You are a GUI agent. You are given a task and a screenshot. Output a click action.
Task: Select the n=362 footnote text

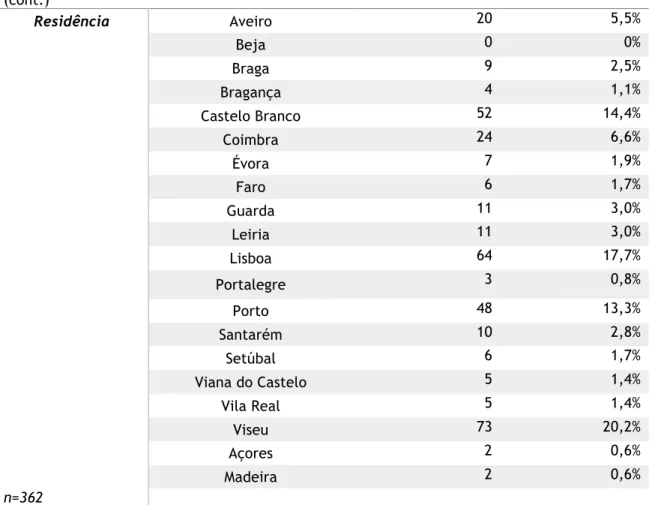pos(23,497)
